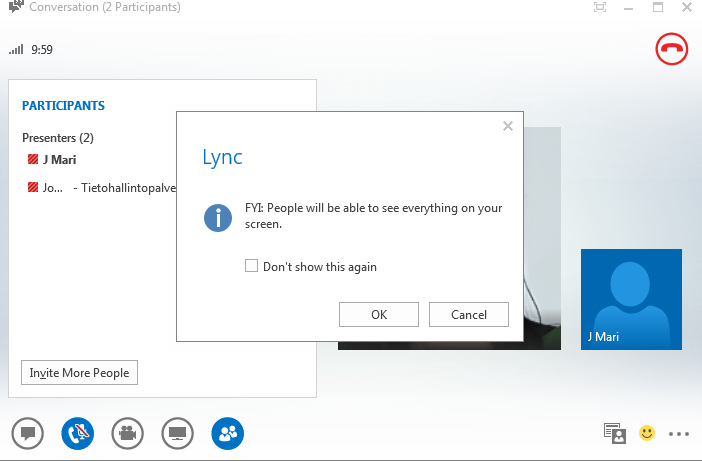
Task: Click the presence icon beside Jo... participant
Action: click(33, 187)
